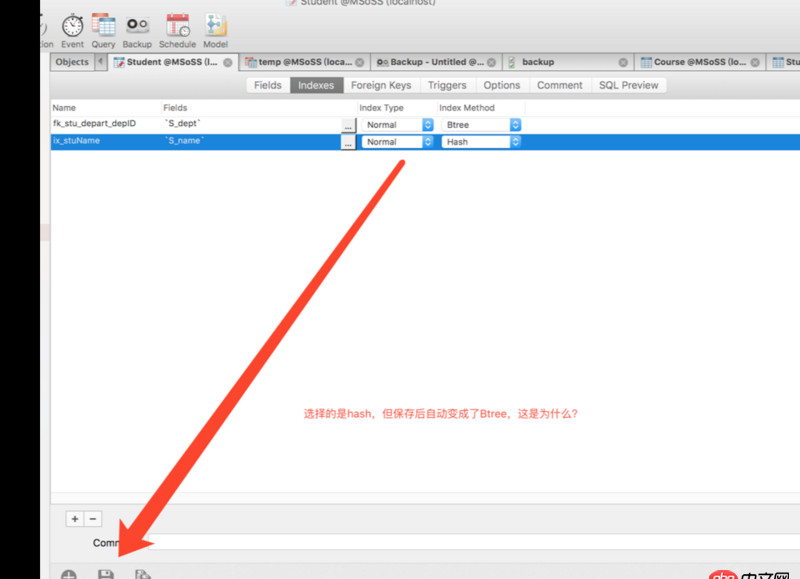The width and height of the screenshot is (800, 579).
Task: Select the ix_stuName index name
Action: [x=77, y=141]
